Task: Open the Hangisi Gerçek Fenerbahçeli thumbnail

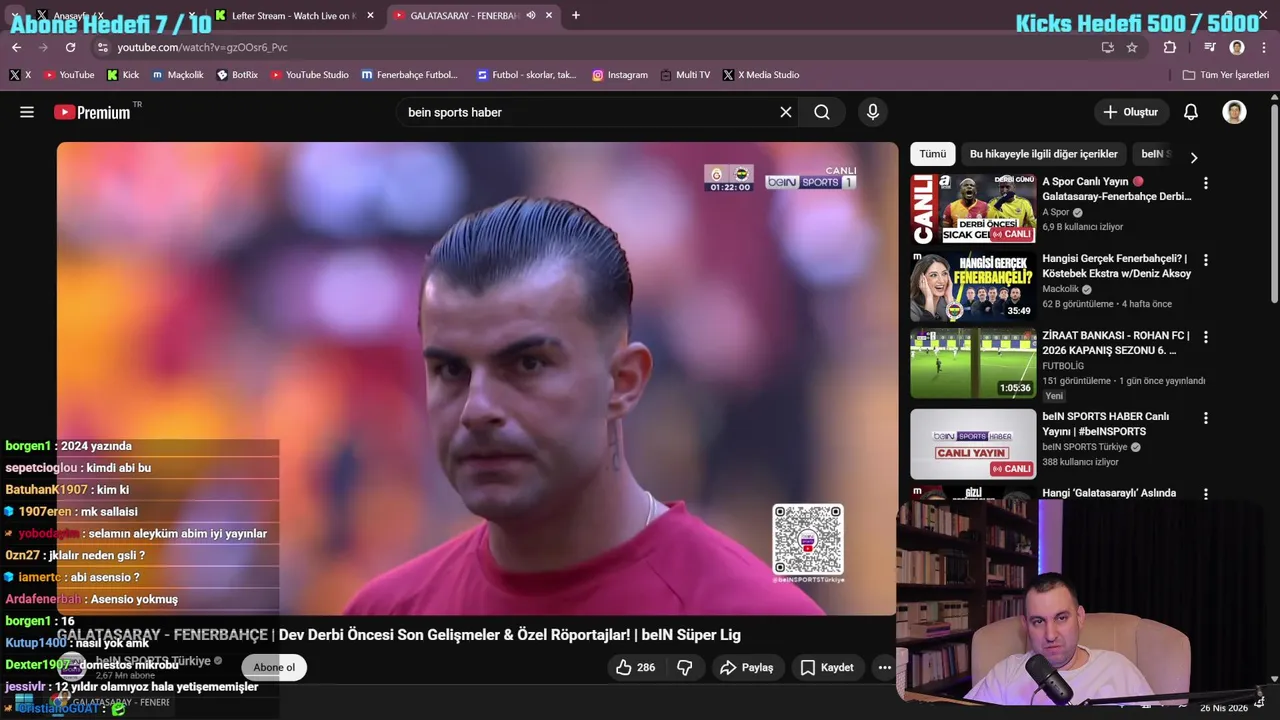Action: [973, 286]
